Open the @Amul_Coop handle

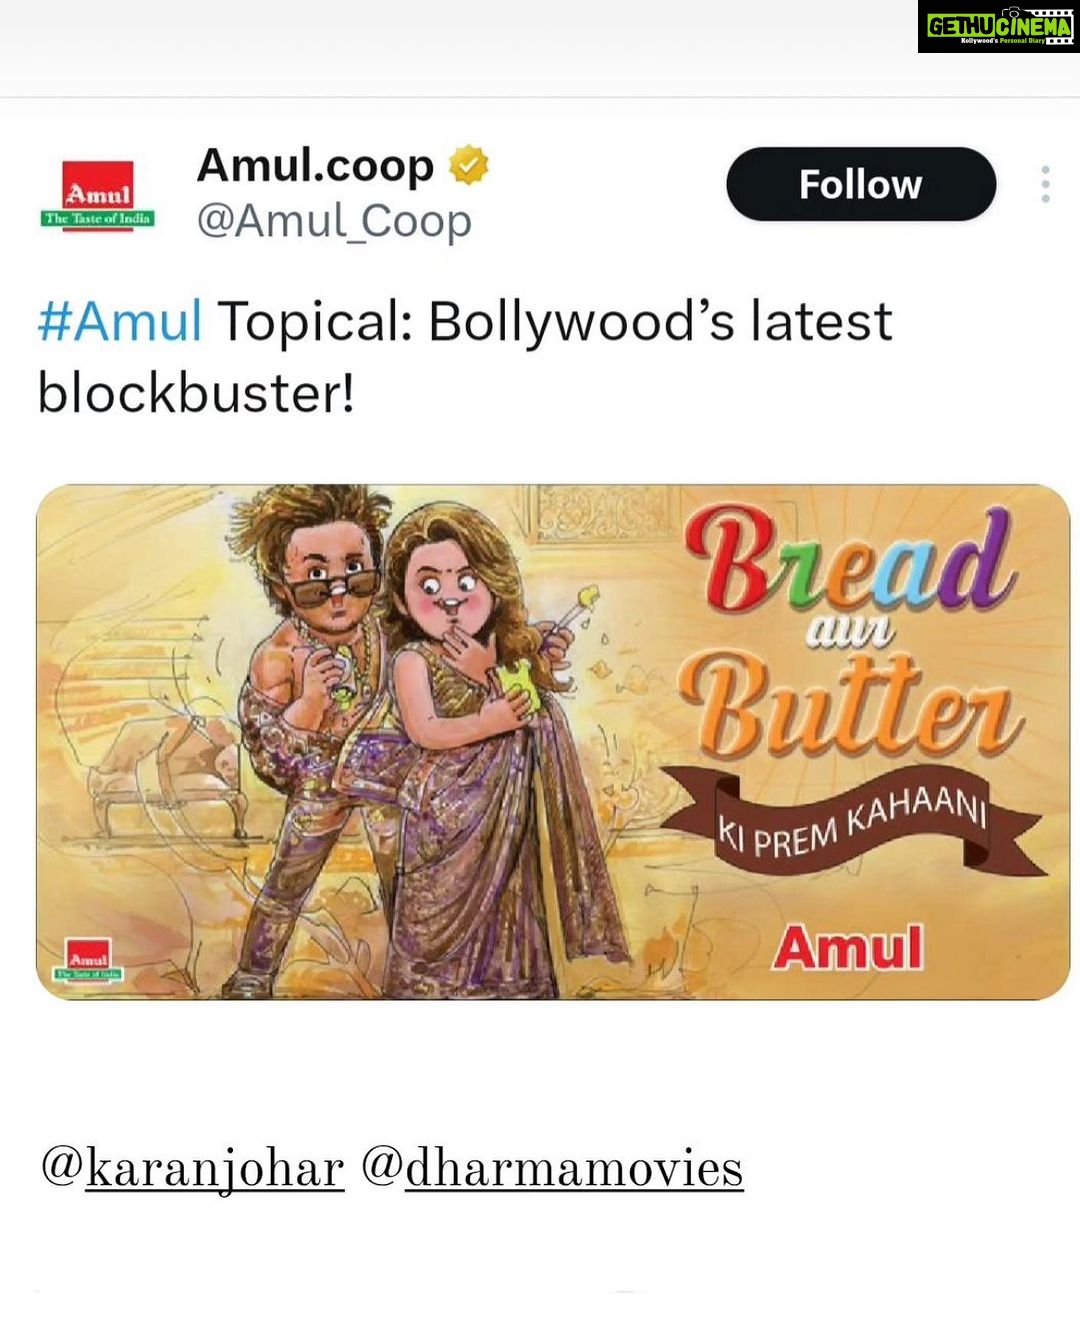334,221
